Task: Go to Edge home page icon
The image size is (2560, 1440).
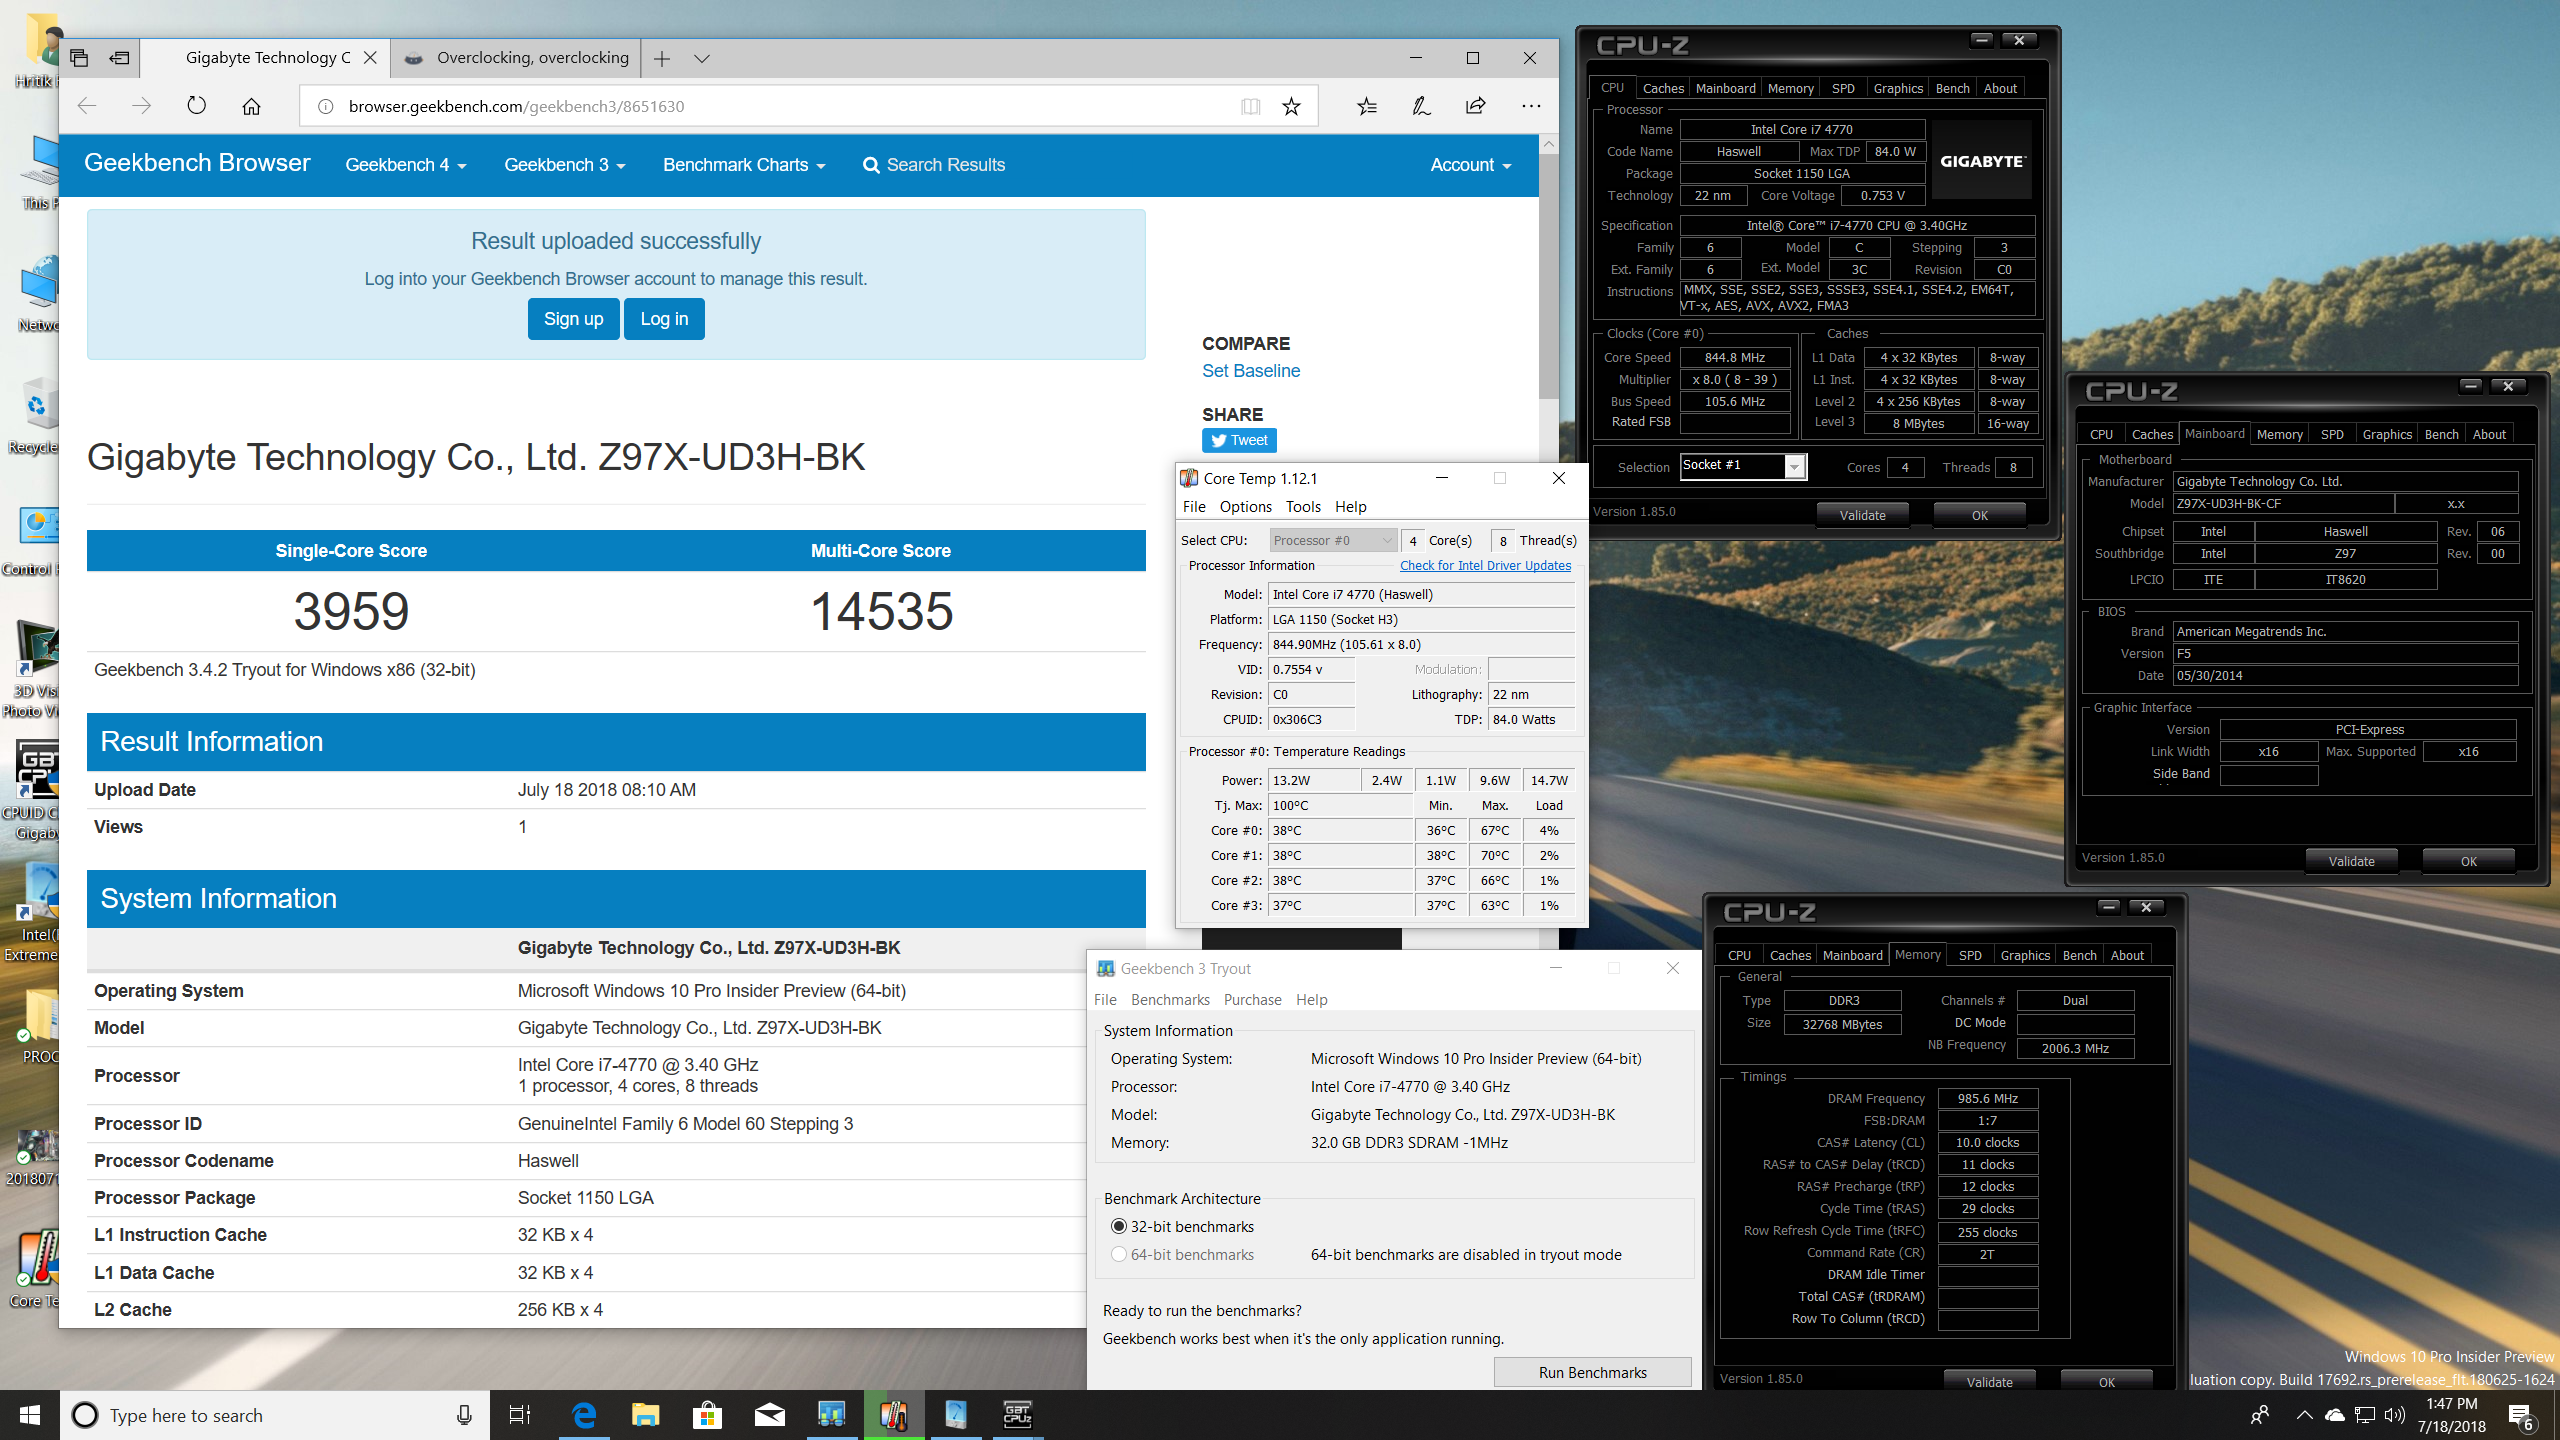Action: (251, 106)
